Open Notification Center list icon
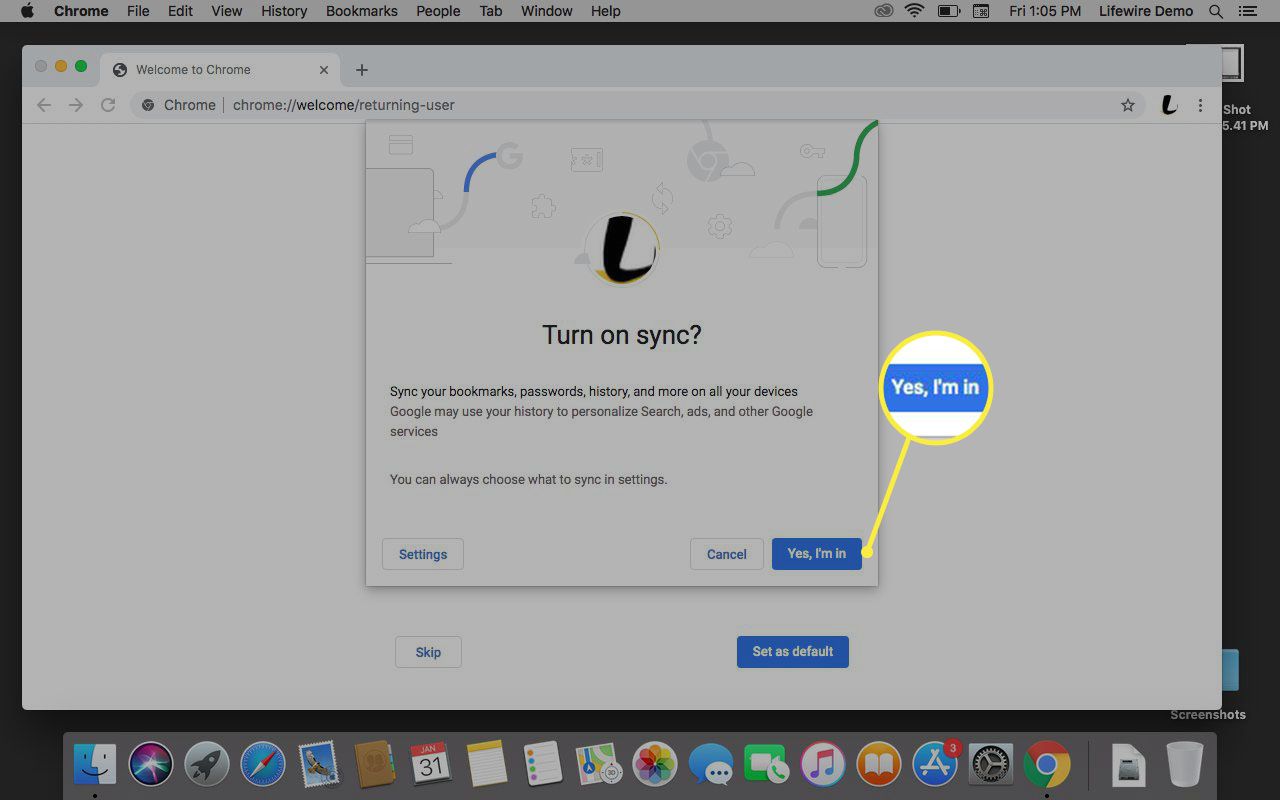Screen dimensions: 1280x800 coord(1250,11)
